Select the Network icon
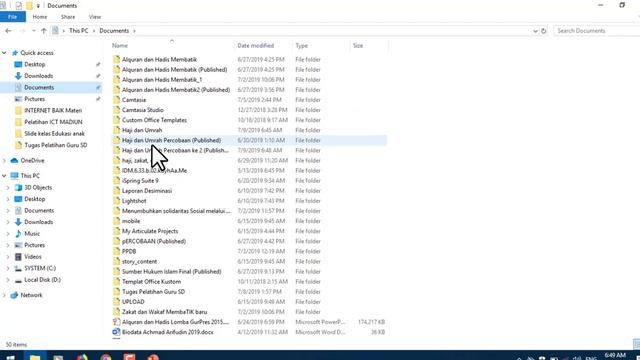 14,295
